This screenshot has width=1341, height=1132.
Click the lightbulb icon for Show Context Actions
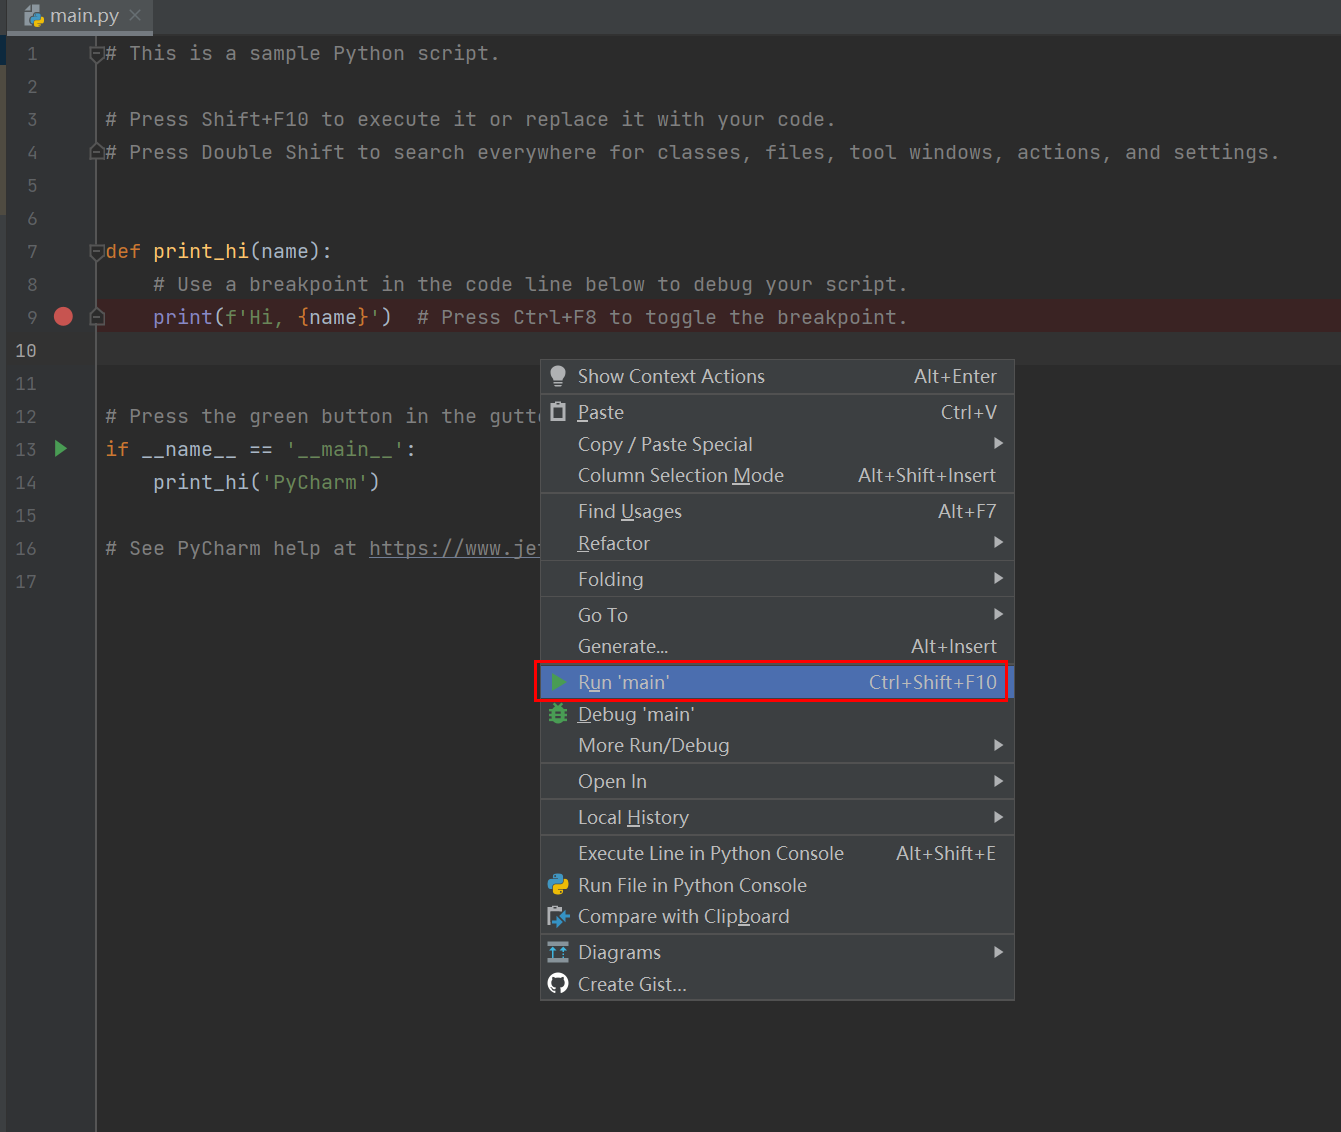558,376
